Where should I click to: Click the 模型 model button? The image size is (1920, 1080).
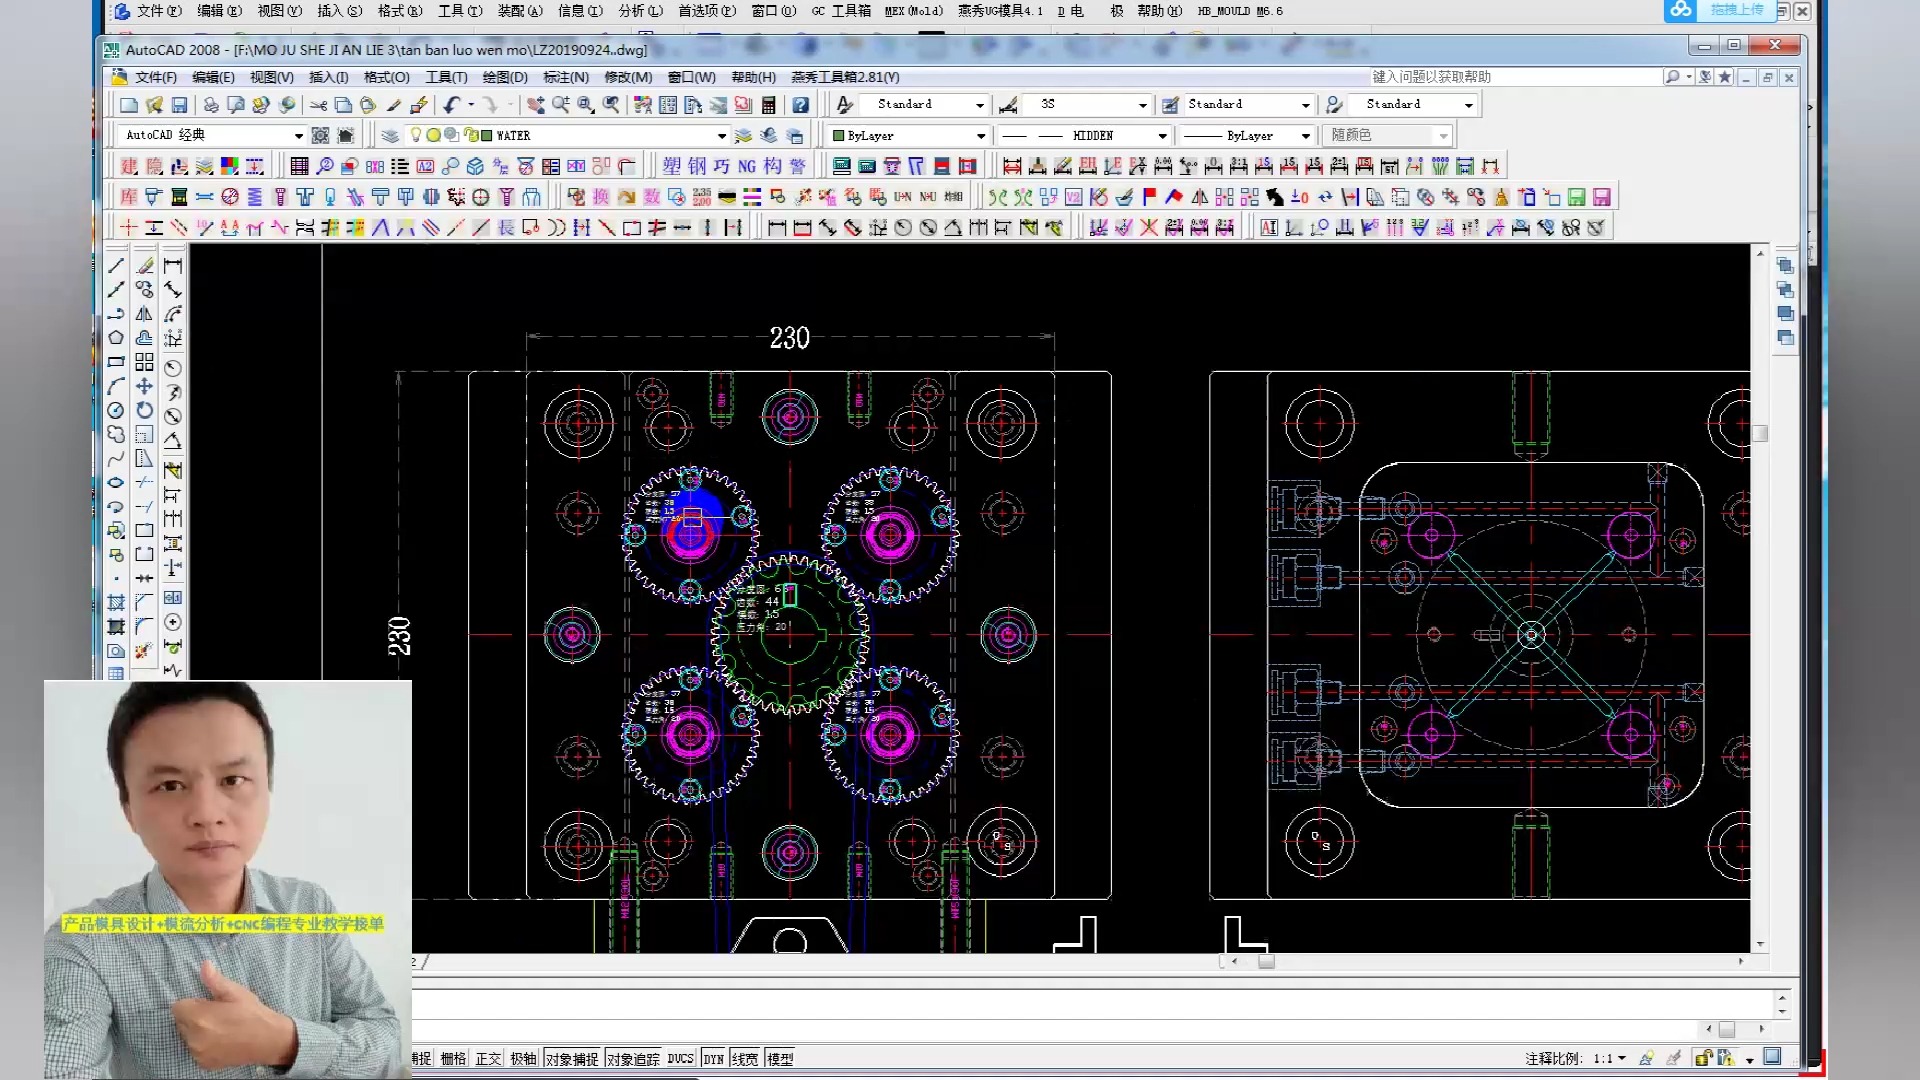780,1059
